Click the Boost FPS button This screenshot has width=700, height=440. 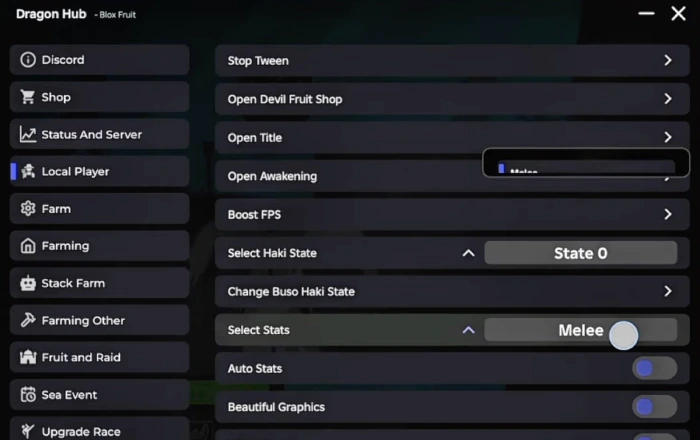tap(452, 214)
